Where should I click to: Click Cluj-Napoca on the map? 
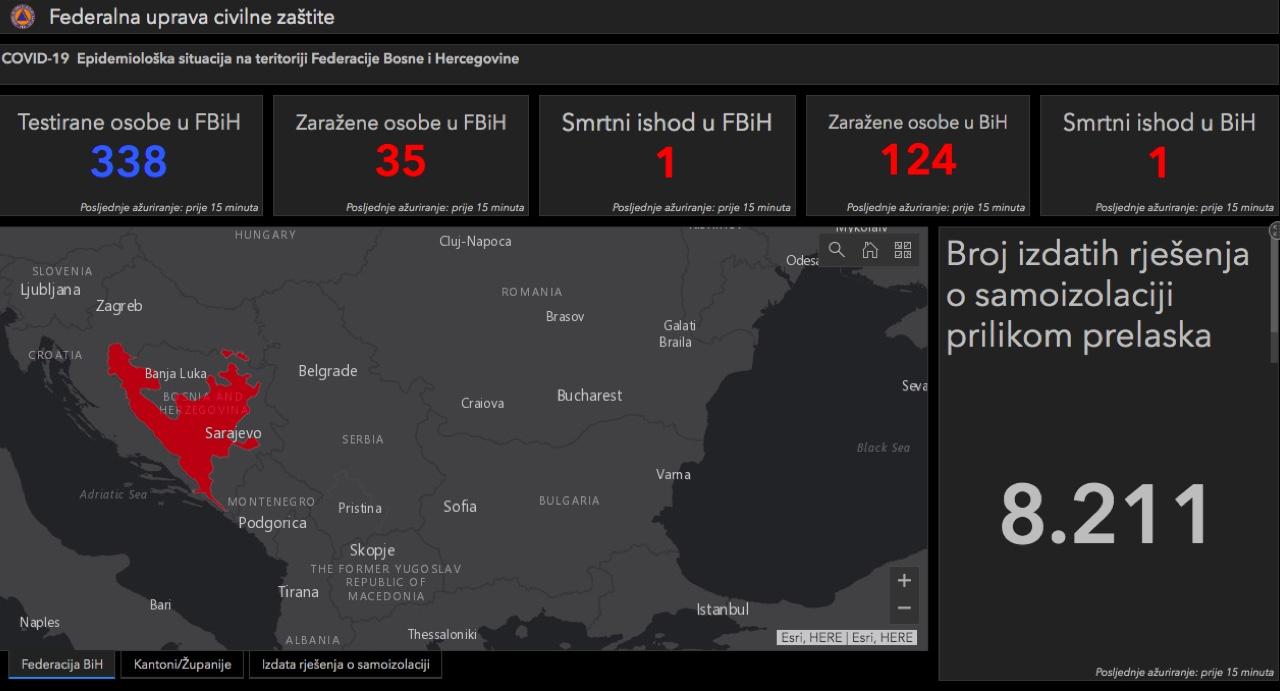point(475,241)
